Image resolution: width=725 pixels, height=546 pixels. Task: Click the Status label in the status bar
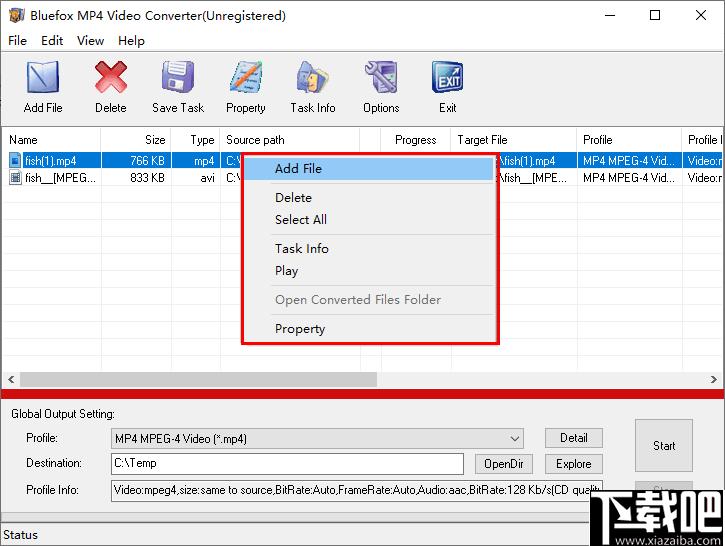coord(20,535)
